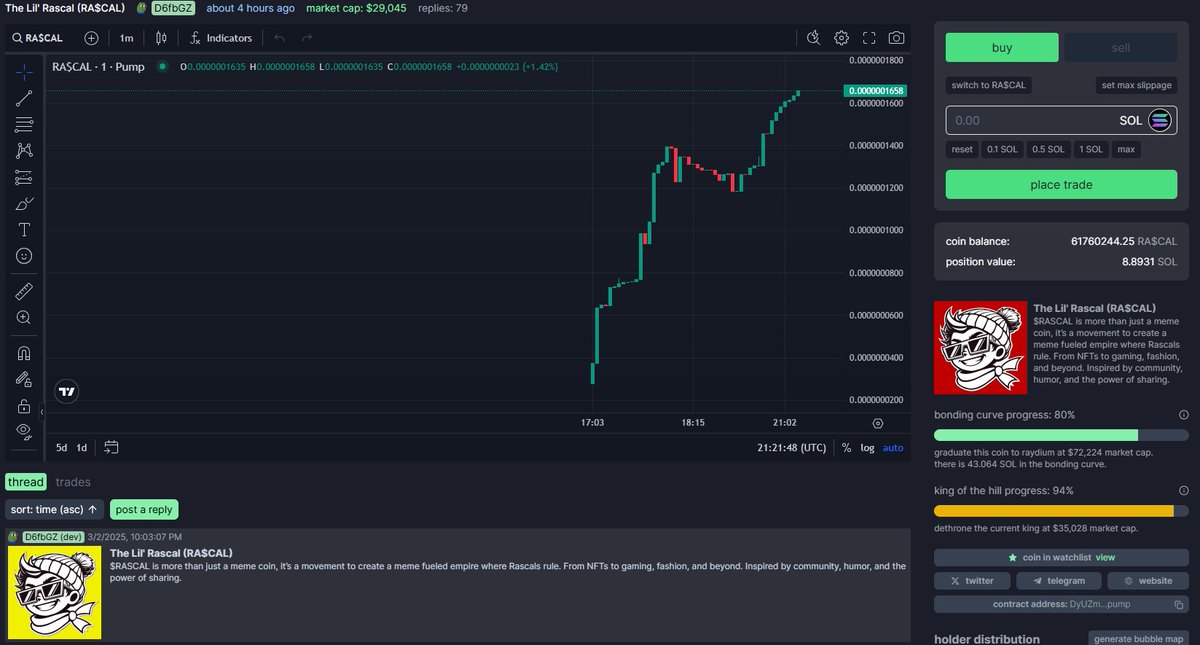Screen dimensions: 1200x645
Task: Copy the contract address
Action: point(1177,605)
